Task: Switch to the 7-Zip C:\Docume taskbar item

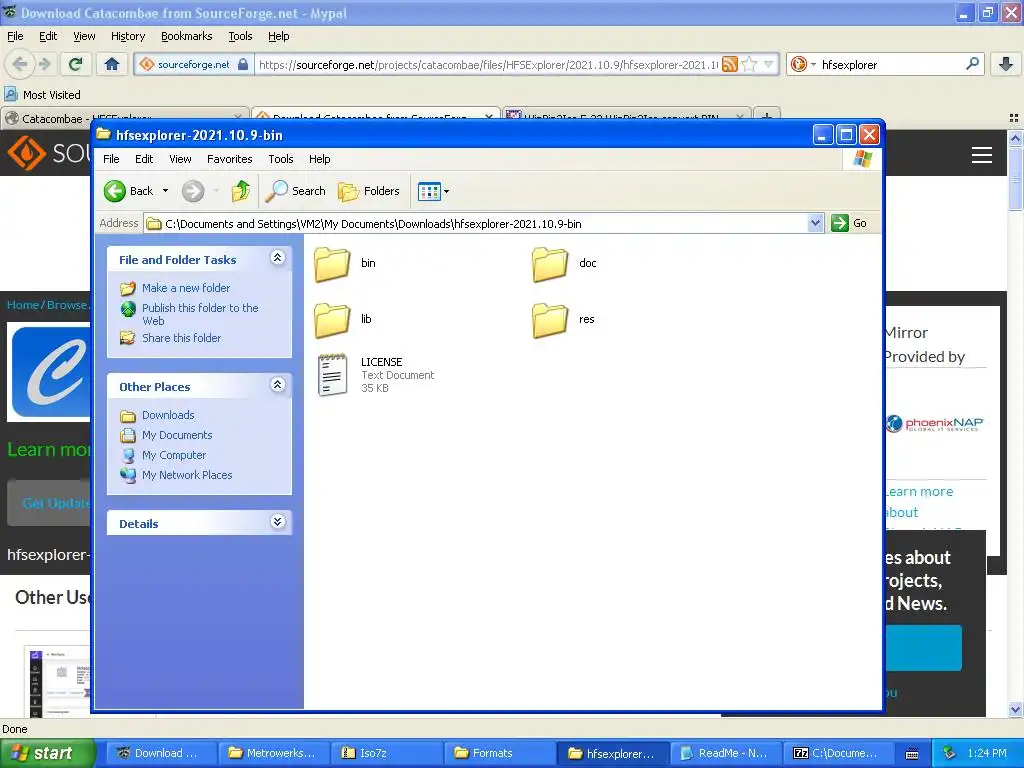Action: [x=839, y=753]
